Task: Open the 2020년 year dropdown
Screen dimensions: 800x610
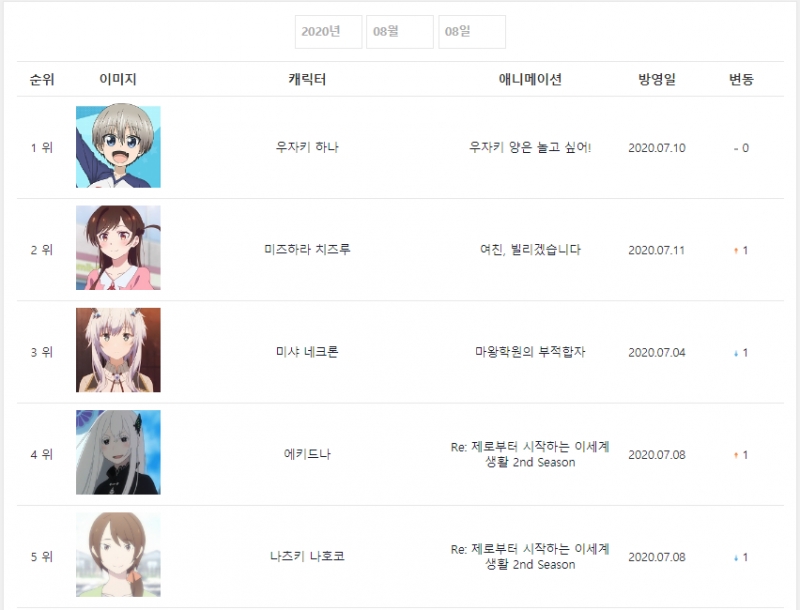Action: point(329,32)
